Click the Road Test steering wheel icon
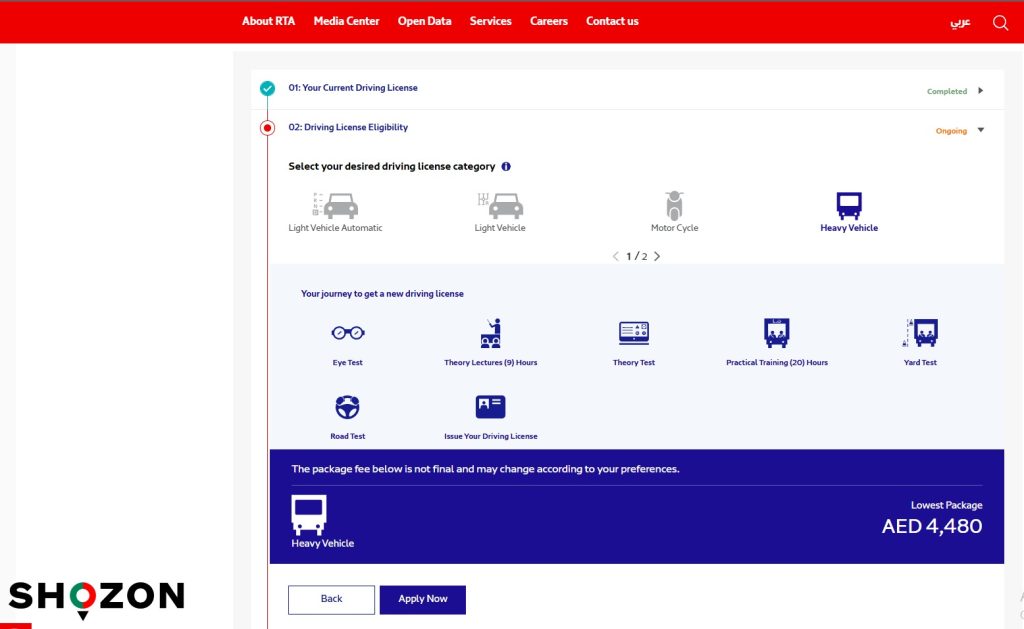 click(347, 406)
